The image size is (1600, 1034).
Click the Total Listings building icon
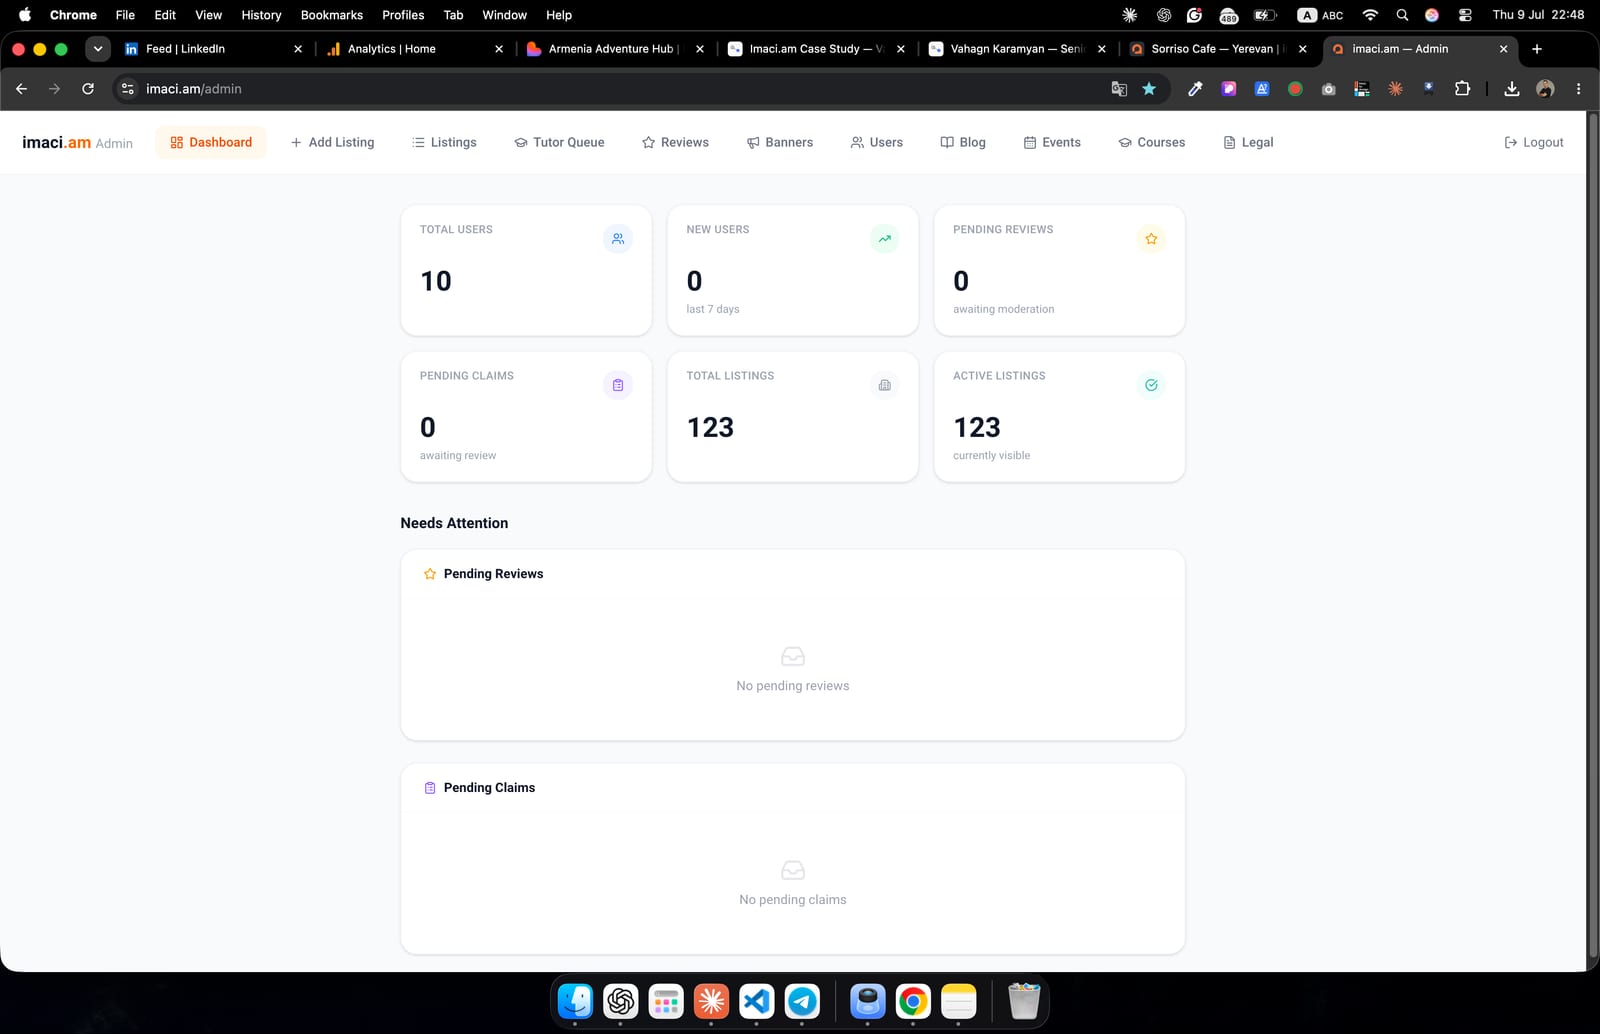885,385
